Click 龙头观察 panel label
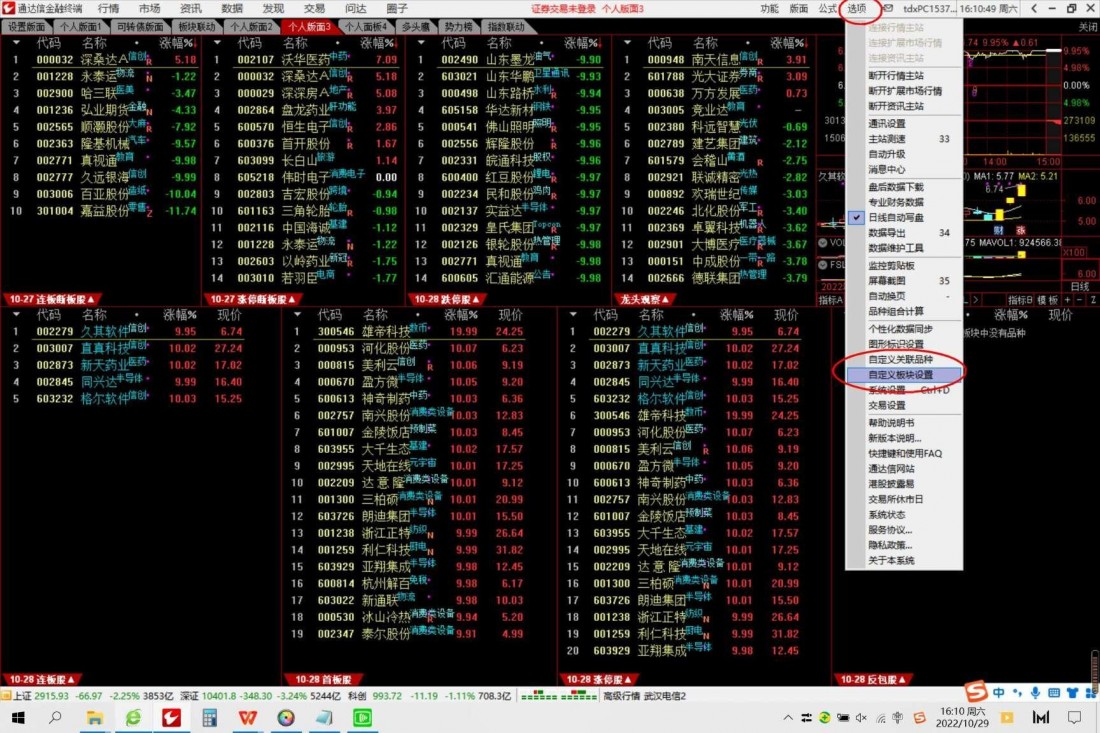Screen dimensions: 1100x733 coord(645,299)
